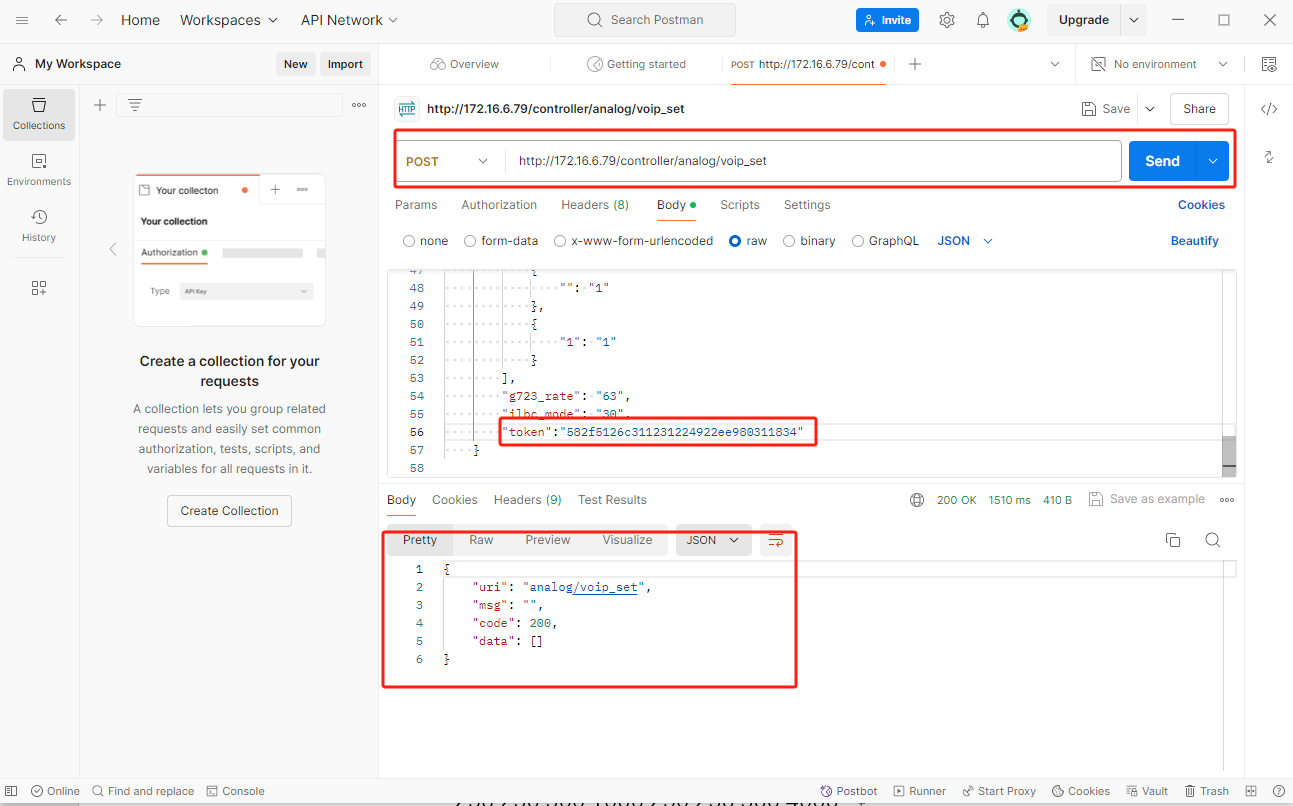Add a new collection with plus icon
Image resolution: width=1293 pixels, height=806 pixels.
coord(100,105)
